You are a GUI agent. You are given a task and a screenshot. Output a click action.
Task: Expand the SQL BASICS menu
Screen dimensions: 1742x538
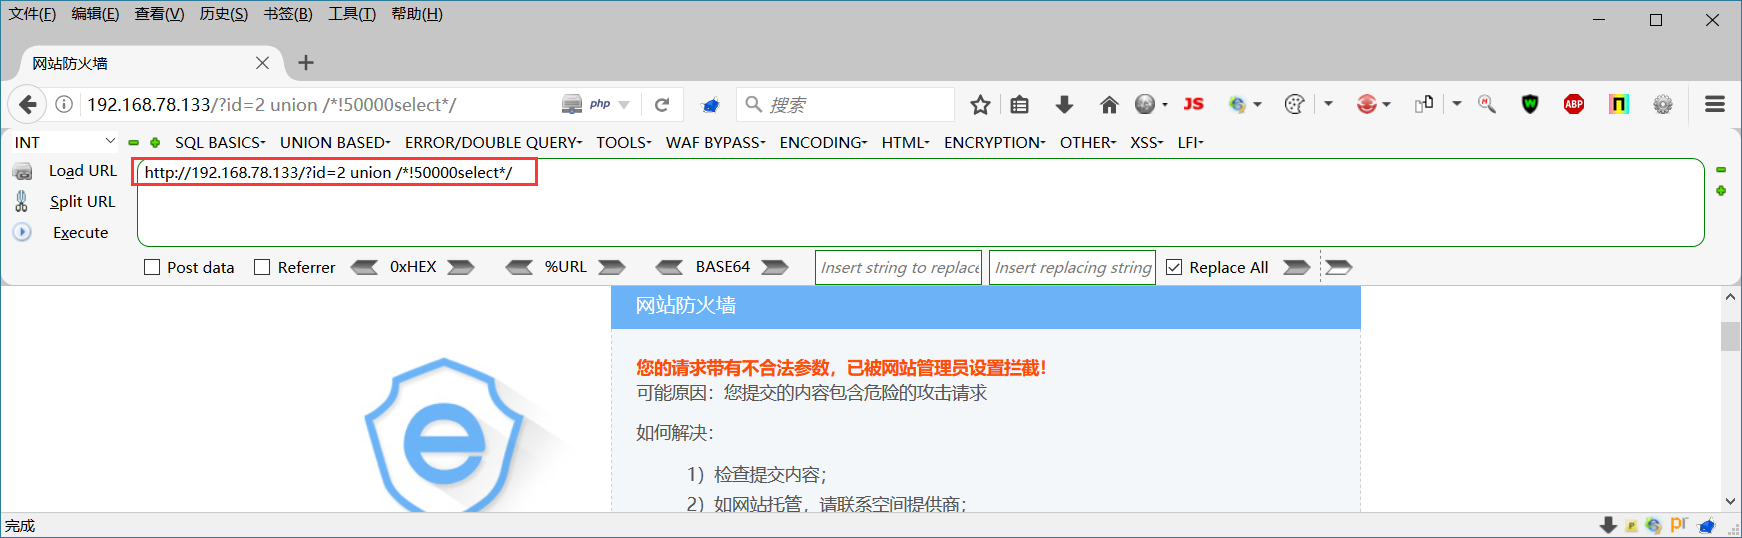click(220, 142)
